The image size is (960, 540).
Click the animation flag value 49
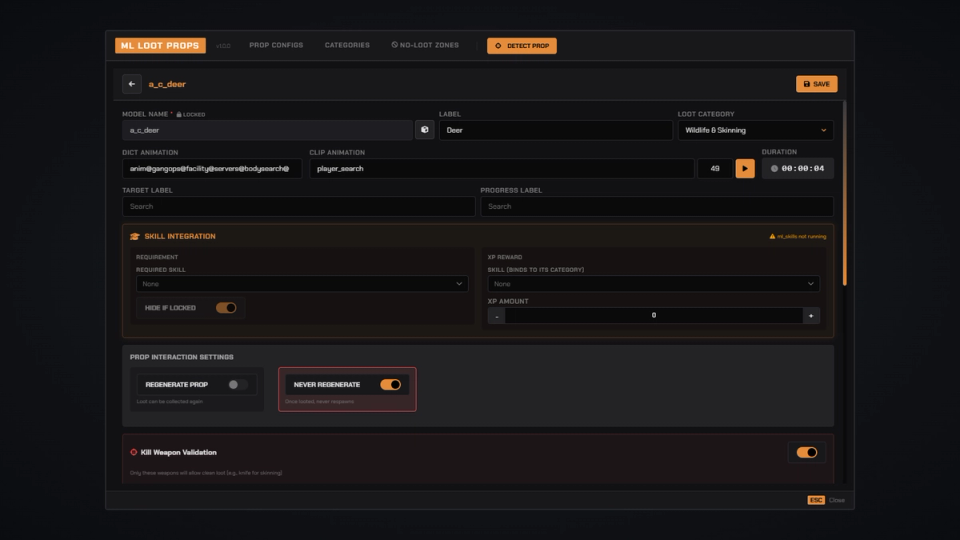[714, 168]
